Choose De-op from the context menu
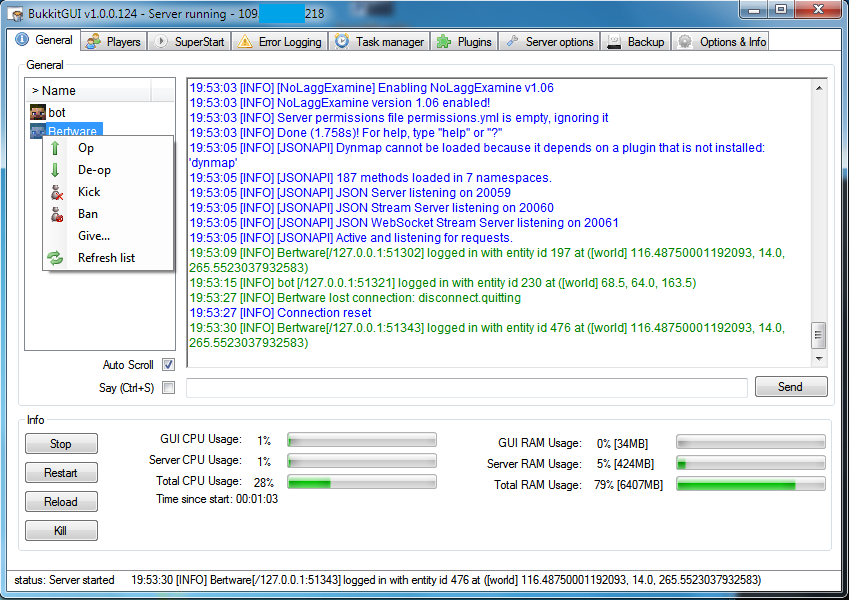 click(x=108, y=170)
